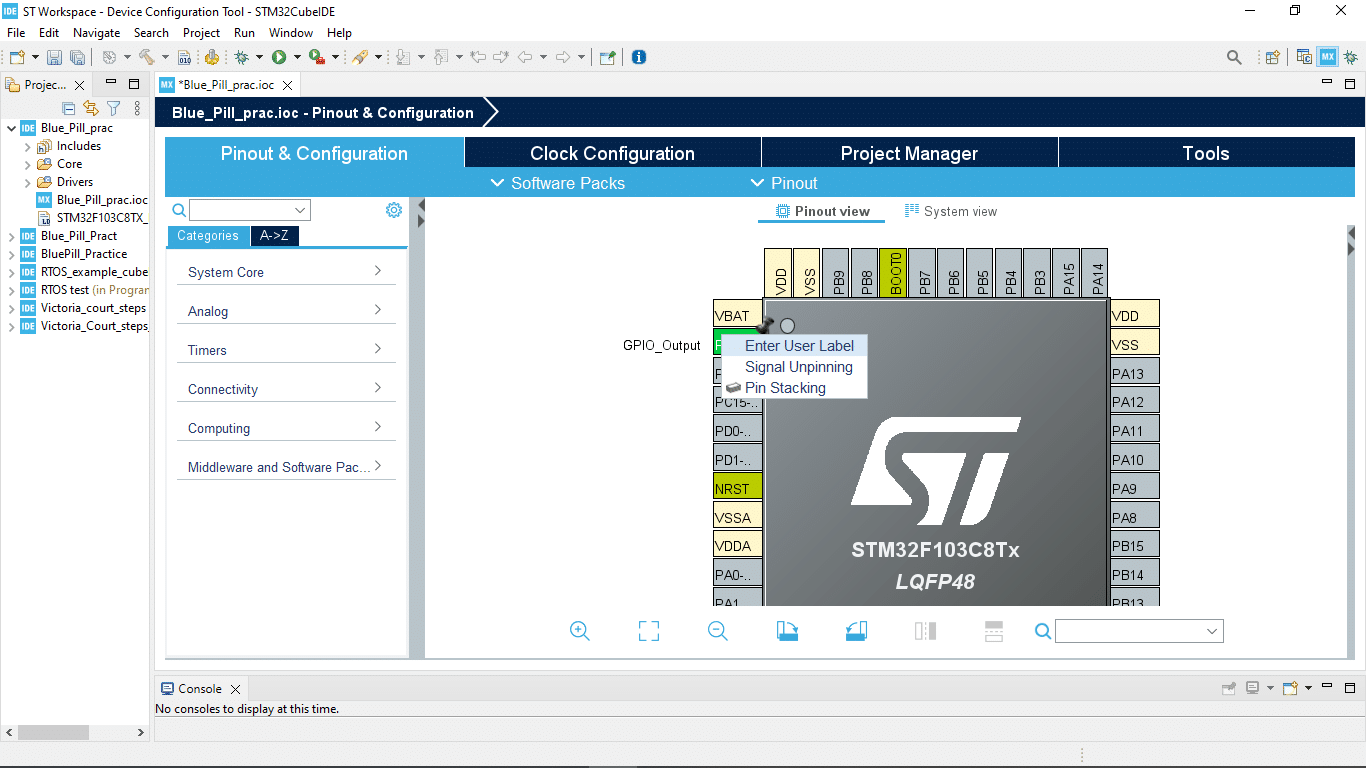Open the Project Manager tab
The height and width of the screenshot is (768, 1366).
coord(909,153)
